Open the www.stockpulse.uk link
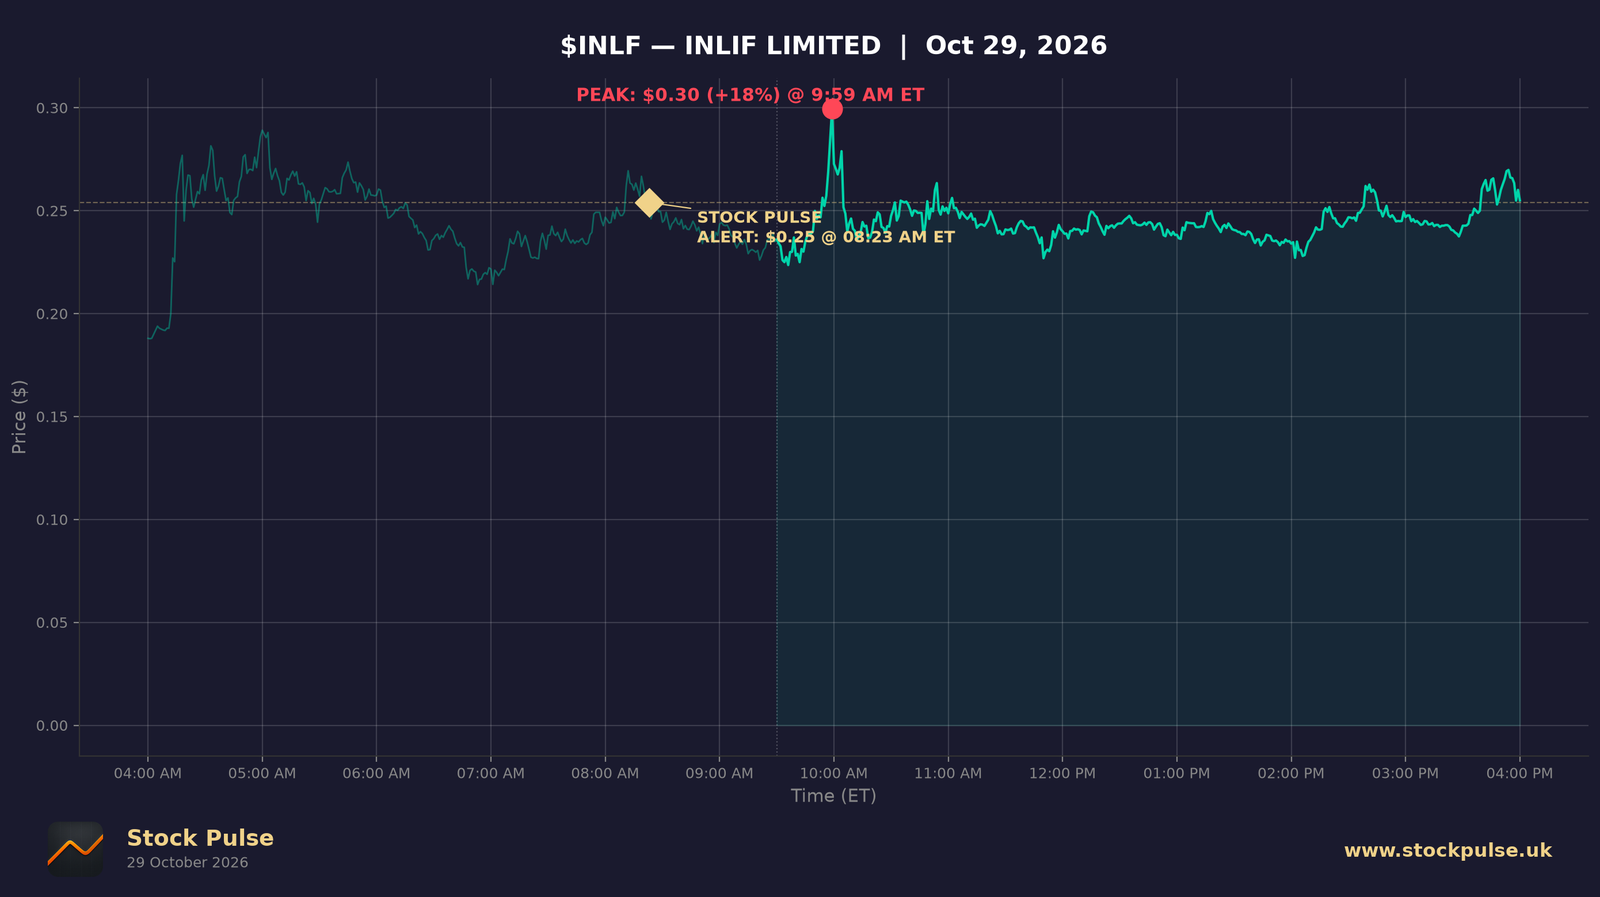 [1447, 850]
